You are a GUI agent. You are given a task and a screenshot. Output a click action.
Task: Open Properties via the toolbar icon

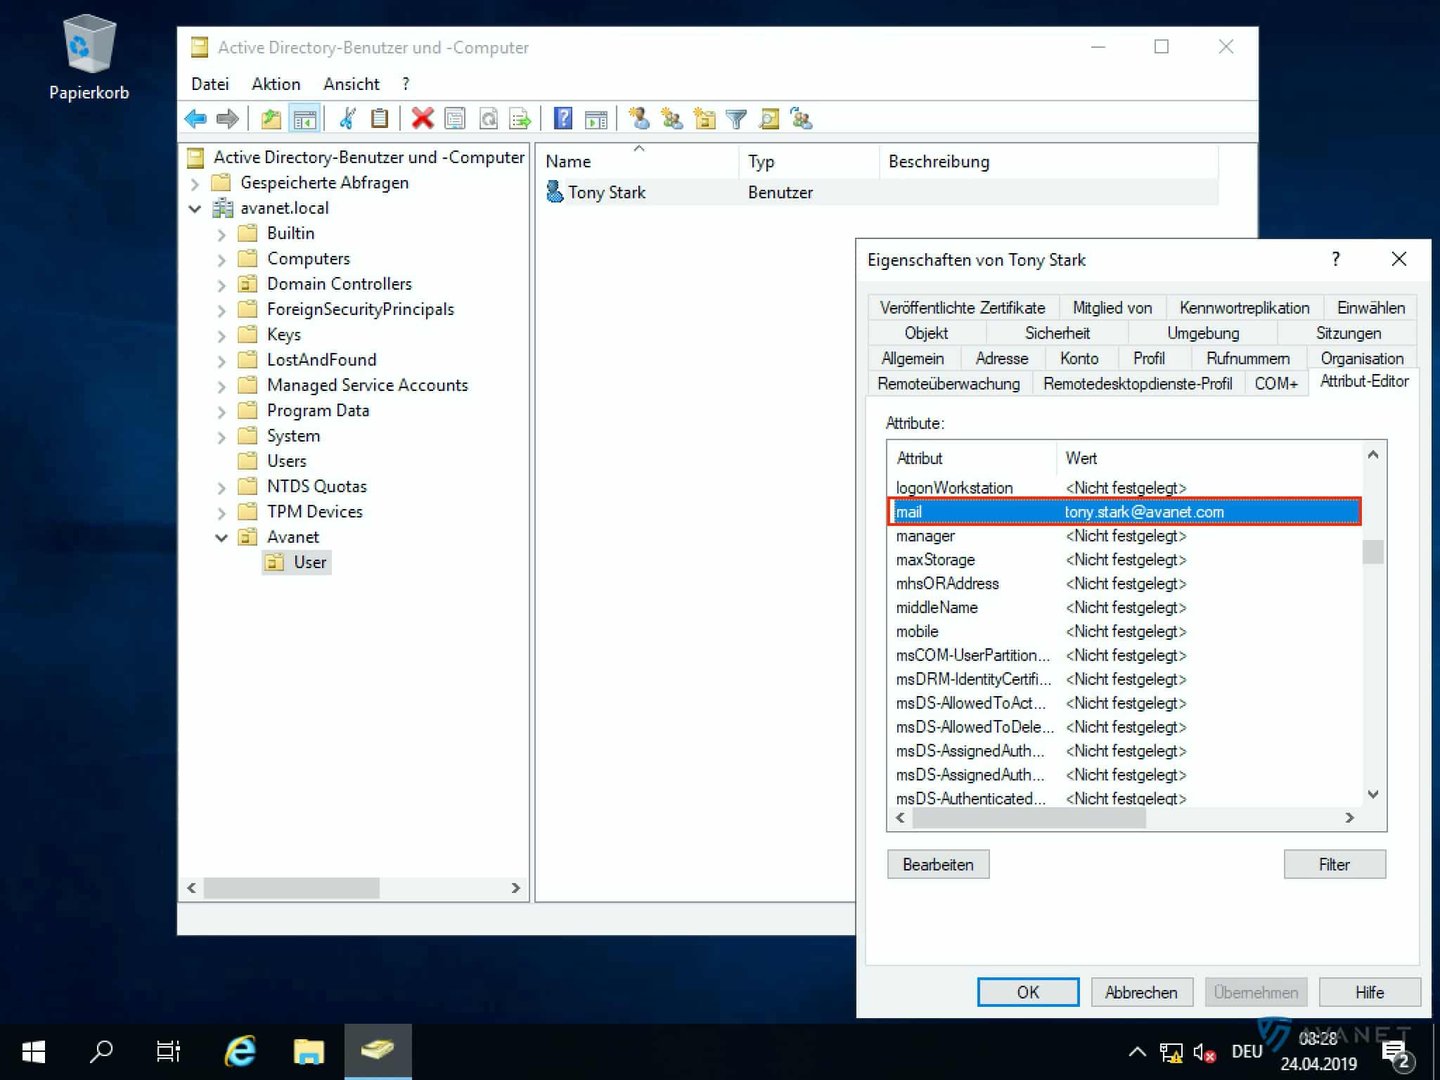coord(455,119)
